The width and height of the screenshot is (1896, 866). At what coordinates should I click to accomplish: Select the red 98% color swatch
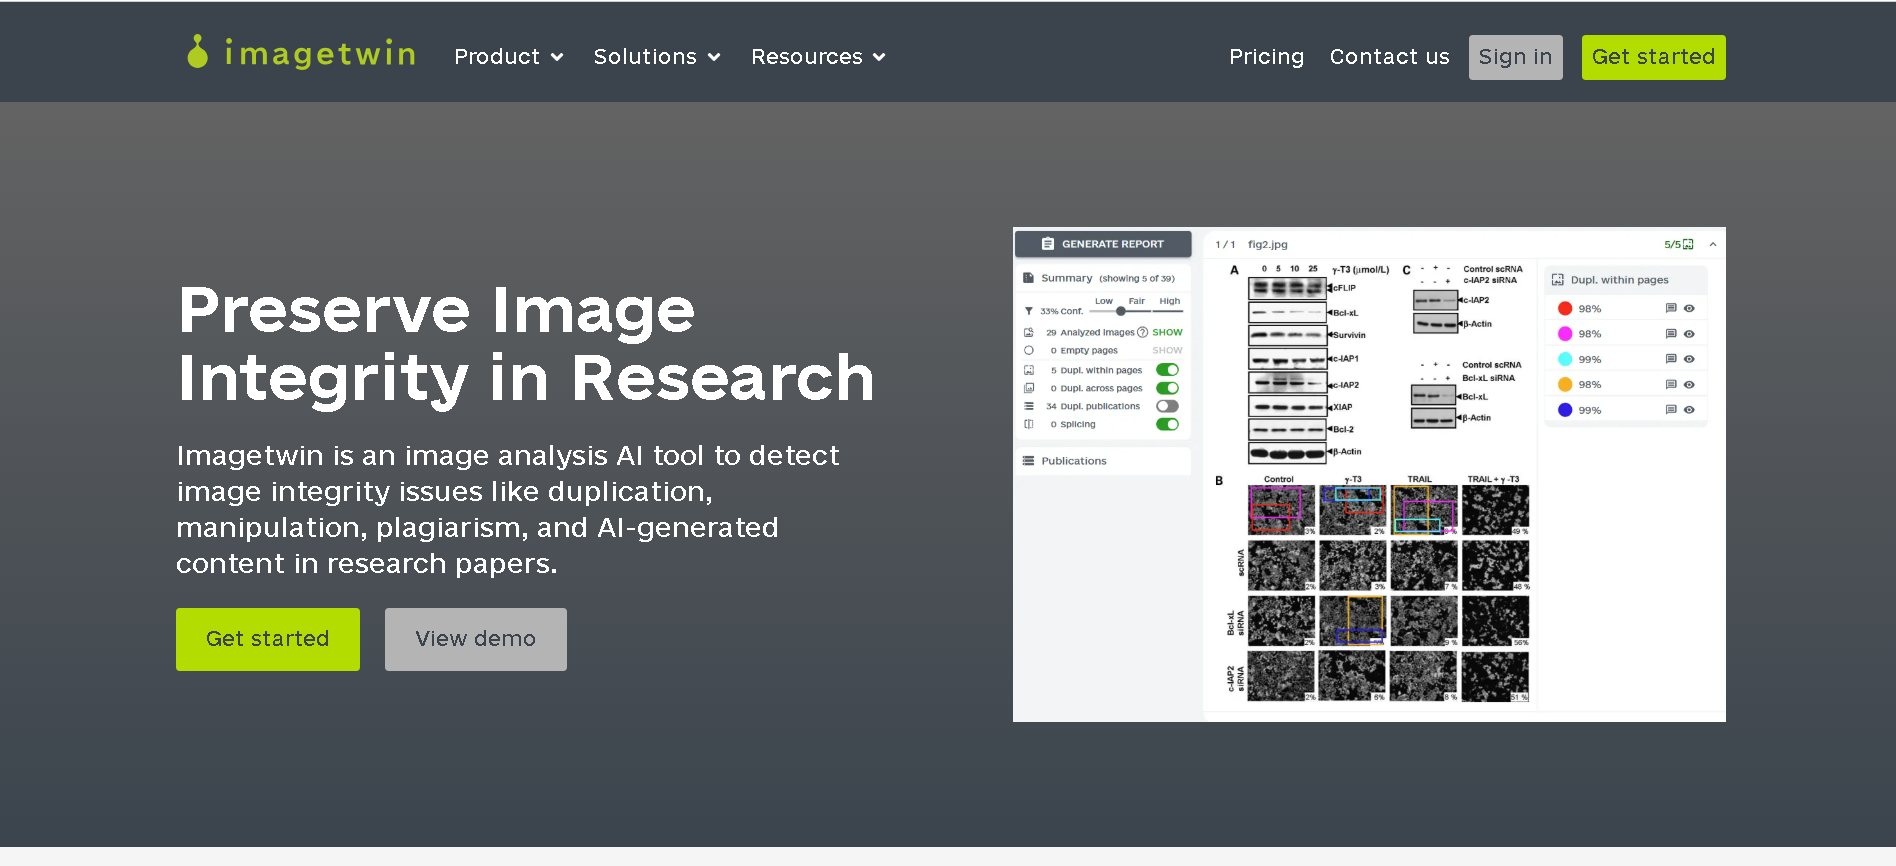(1565, 308)
